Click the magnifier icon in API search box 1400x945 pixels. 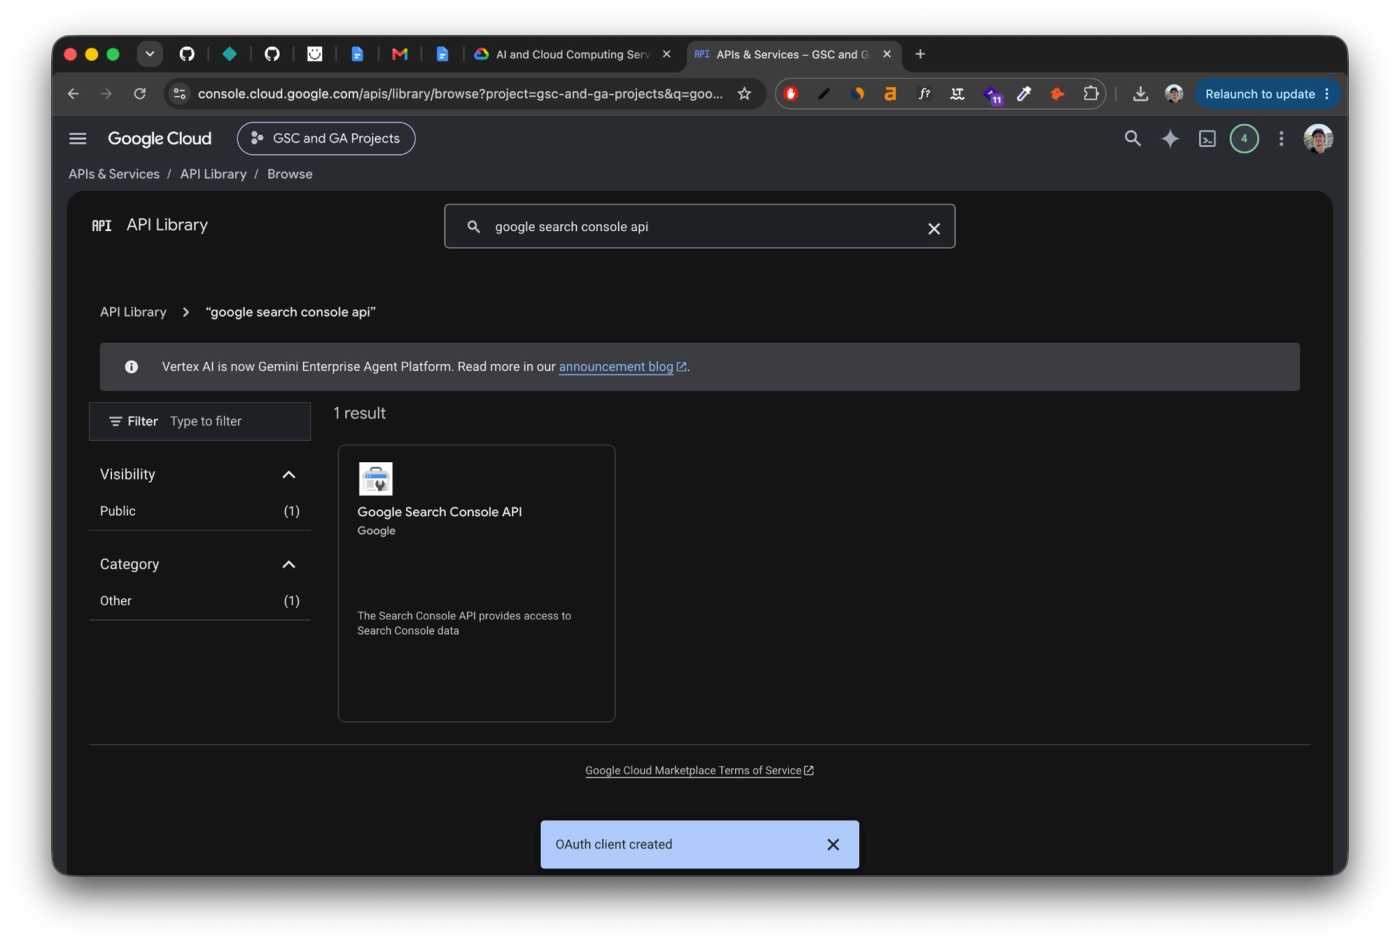coord(474,227)
